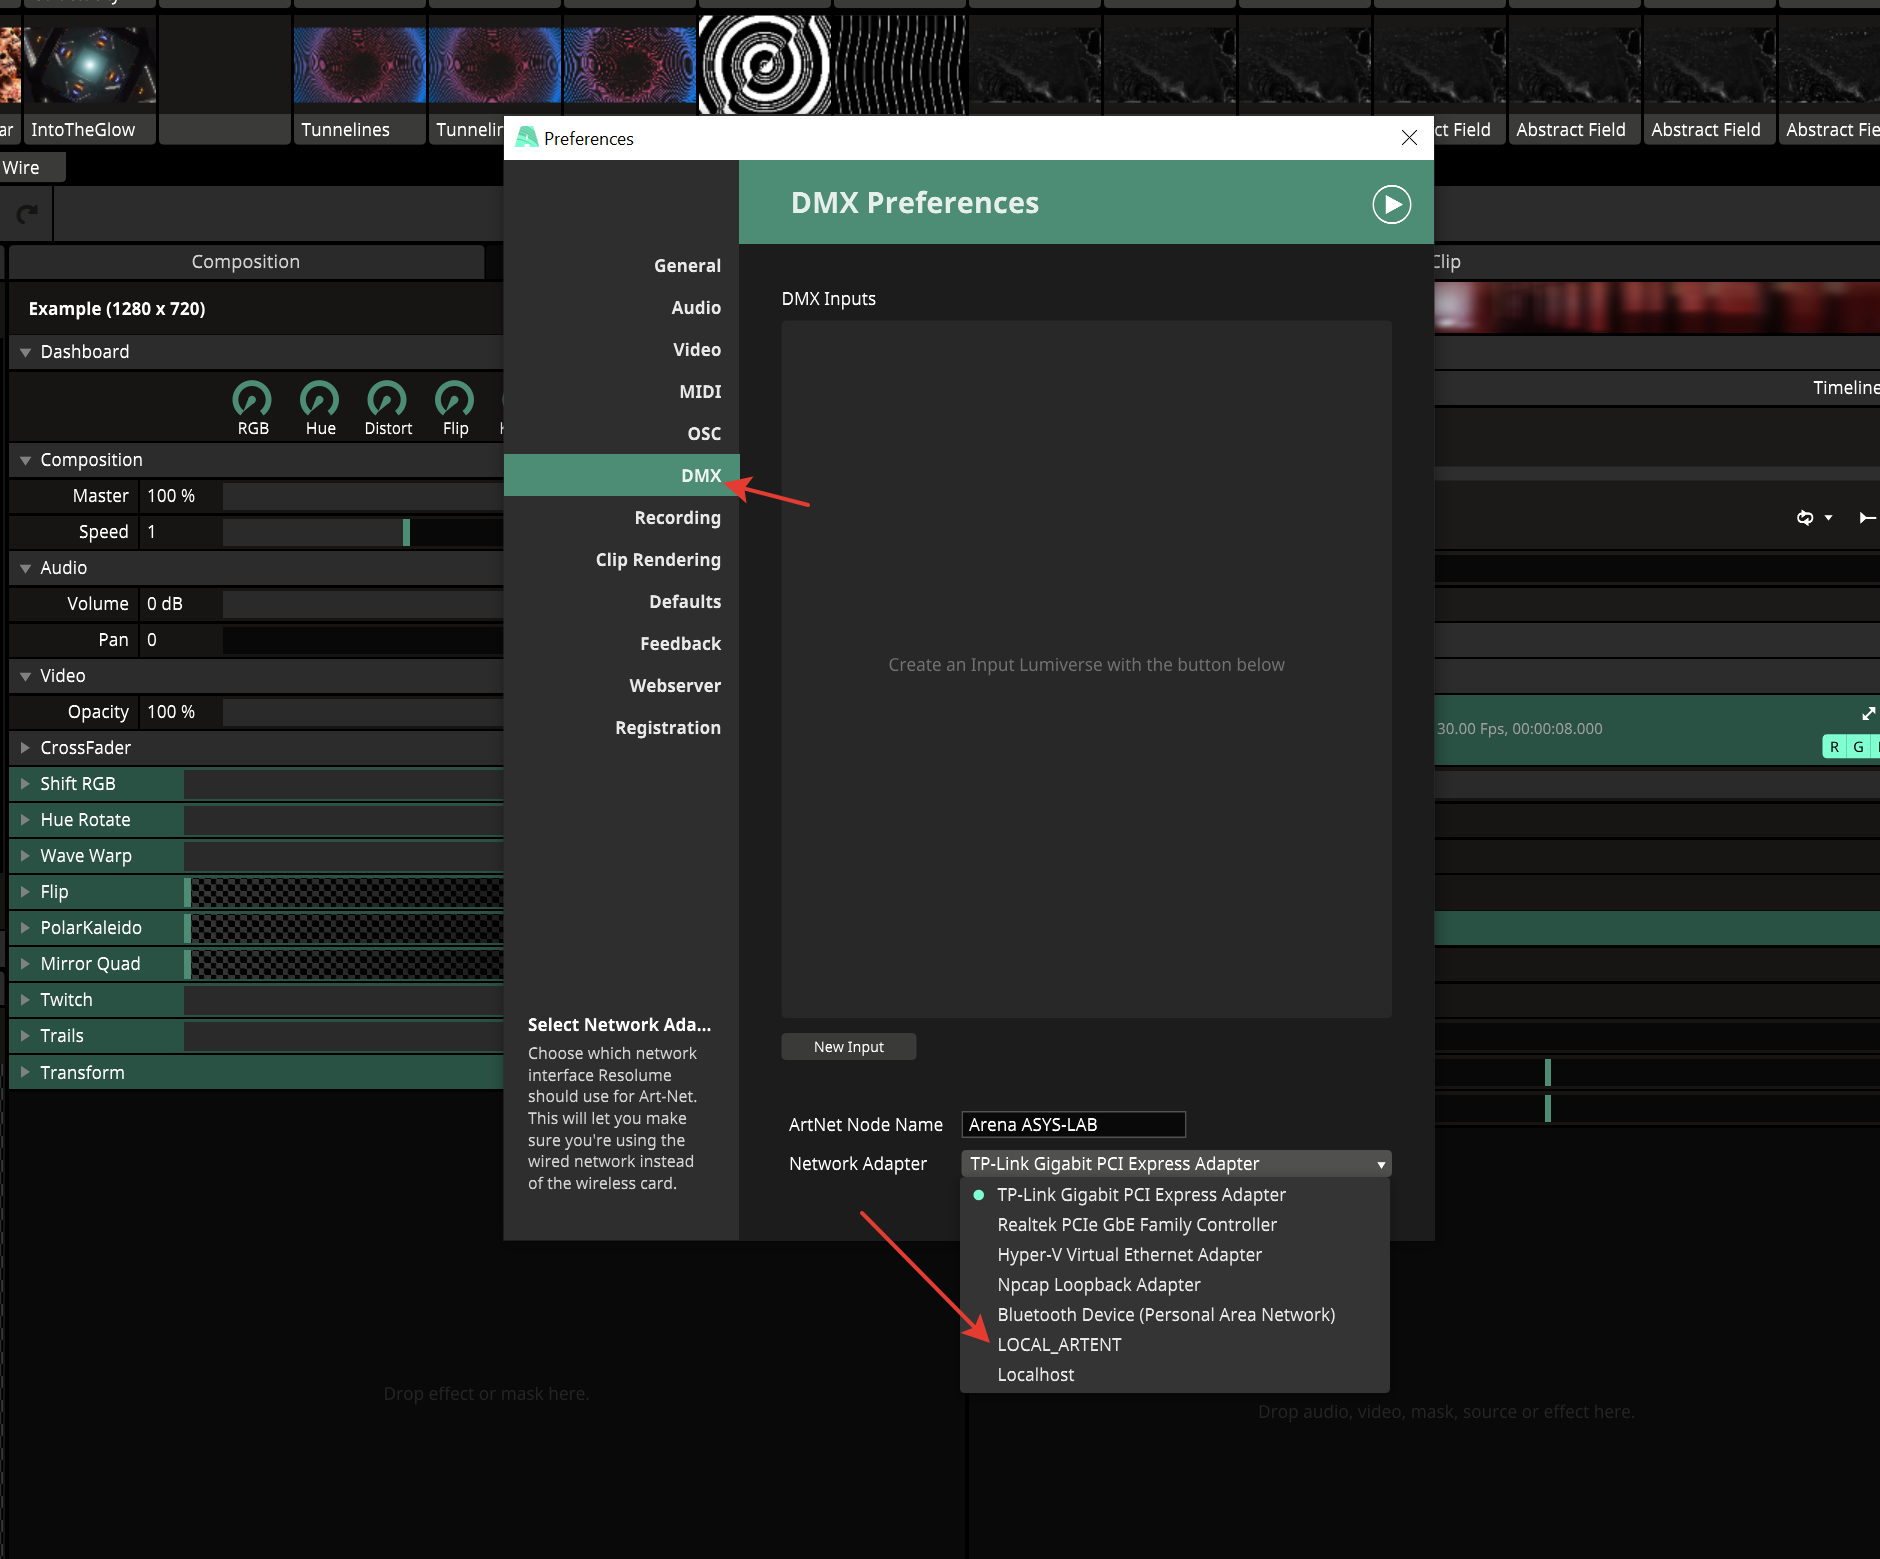Screen dimensions: 1880x1559
Task: Click the green R channel button
Action: [x=1834, y=747]
